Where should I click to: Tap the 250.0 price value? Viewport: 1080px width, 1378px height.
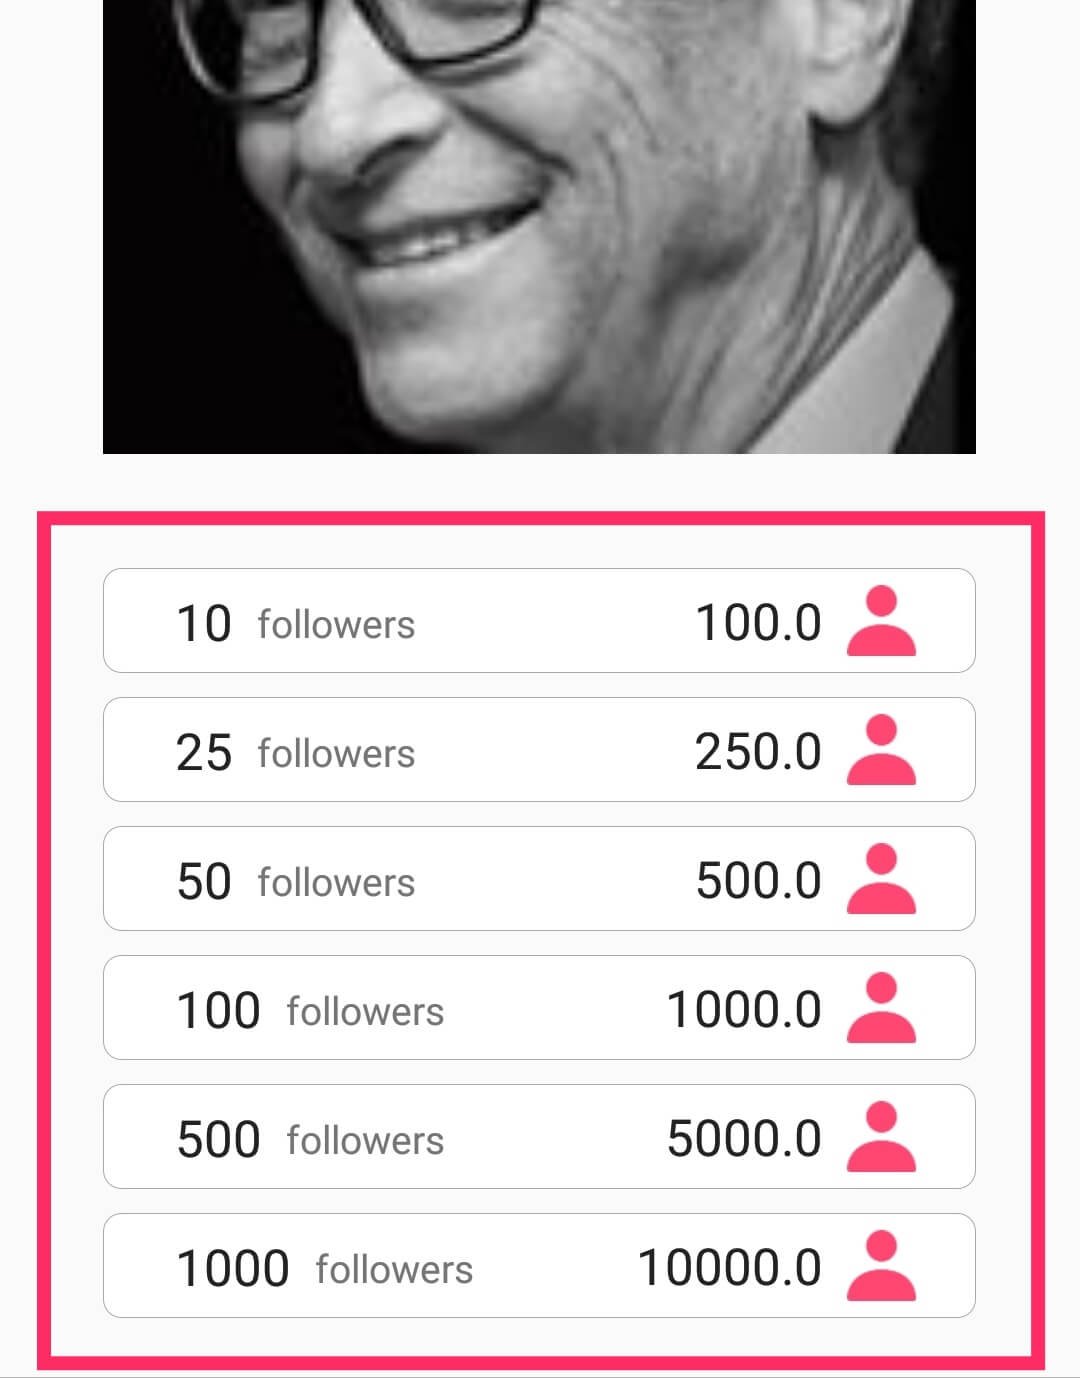click(758, 752)
